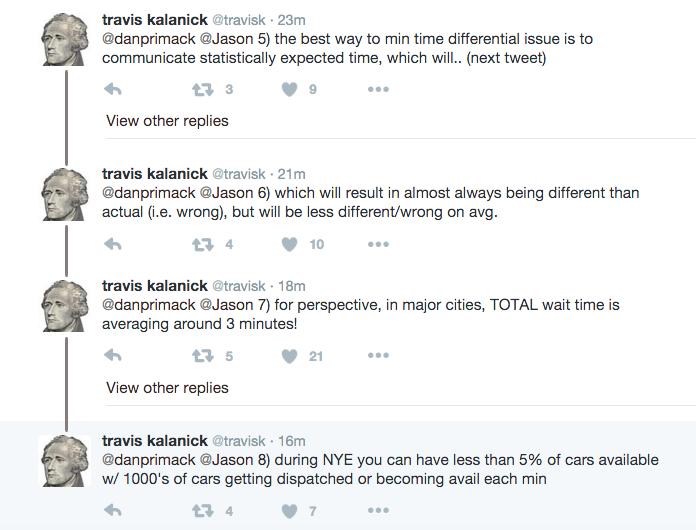This screenshot has width=696, height=530.
Task: Like the 21m tweet with 10 likes
Action: pyautogui.click(x=290, y=244)
